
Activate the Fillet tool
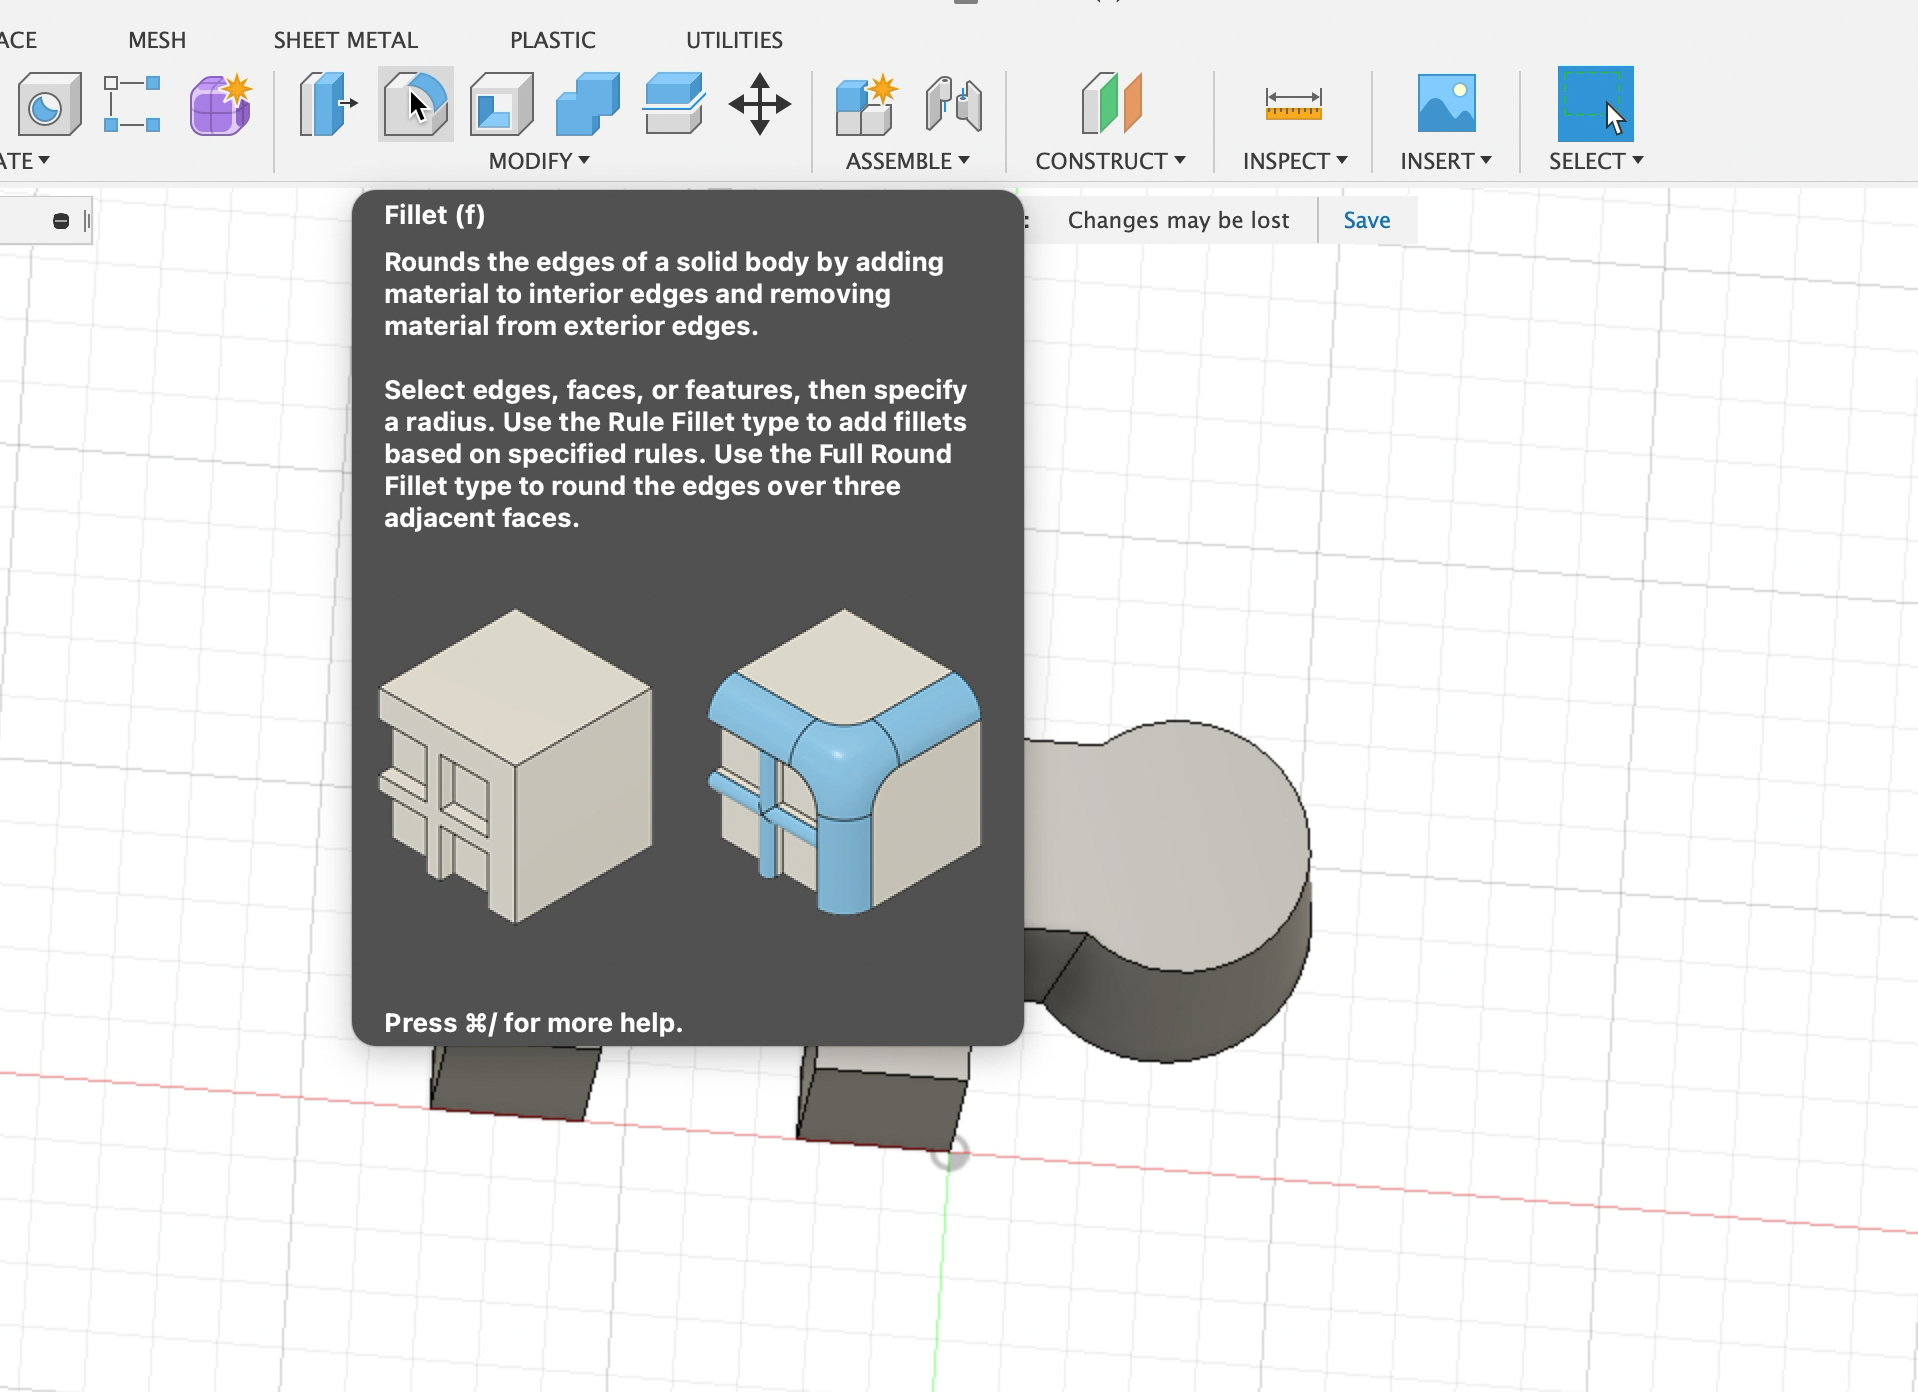tap(416, 104)
